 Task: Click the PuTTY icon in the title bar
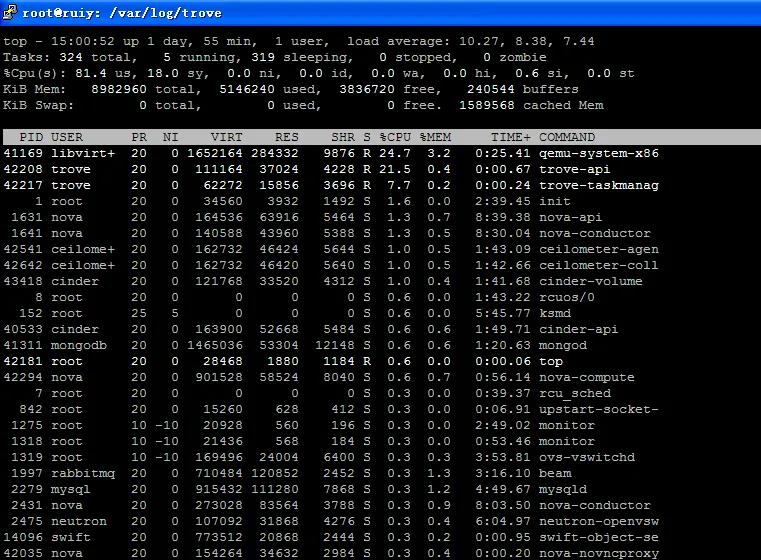tap(10, 12)
